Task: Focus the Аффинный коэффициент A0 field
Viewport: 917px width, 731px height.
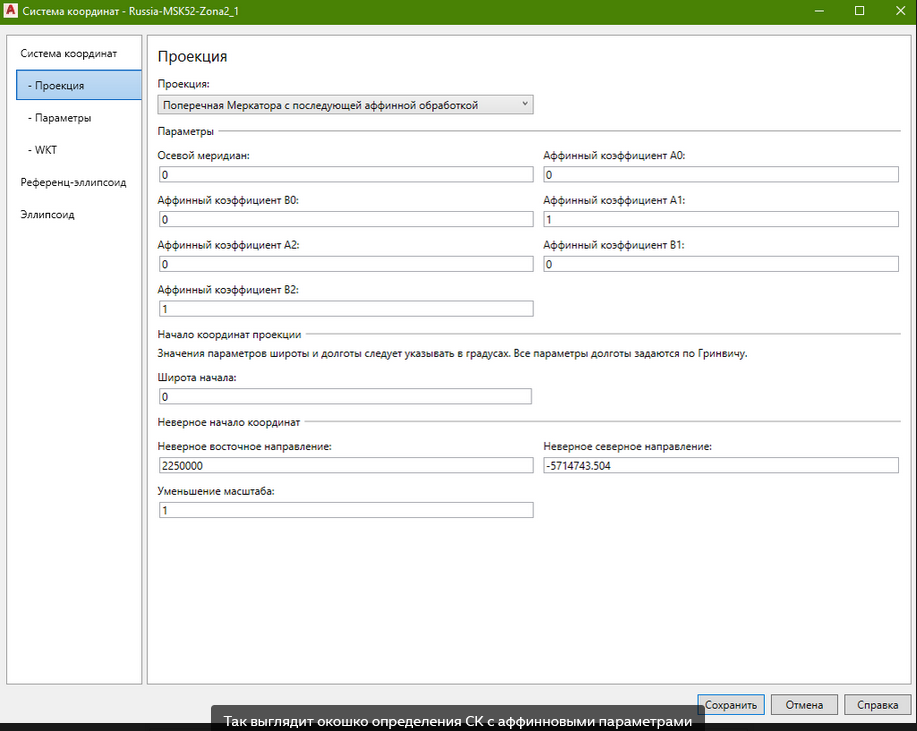Action: tap(720, 175)
